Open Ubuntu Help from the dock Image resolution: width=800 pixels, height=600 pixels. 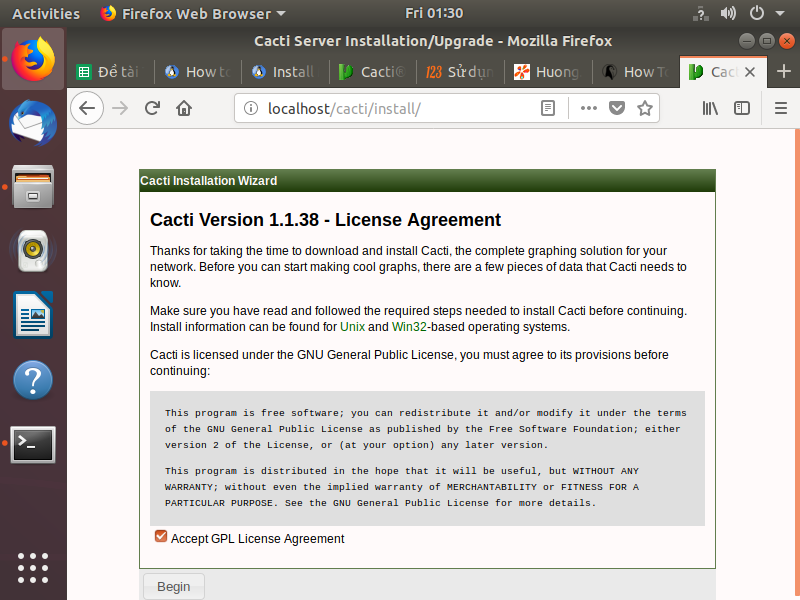pyautogui.click(x=33, y=380)
